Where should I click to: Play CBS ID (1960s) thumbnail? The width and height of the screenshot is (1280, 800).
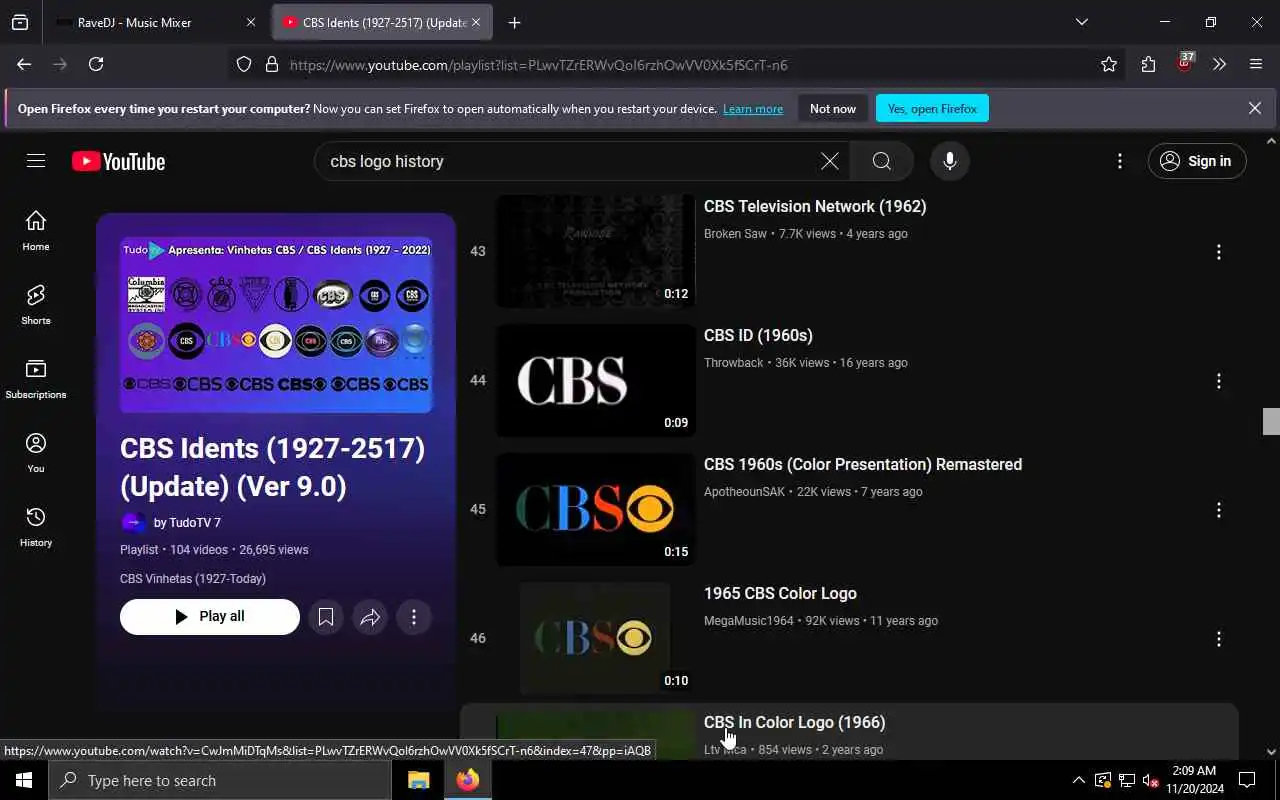point(596,380)
